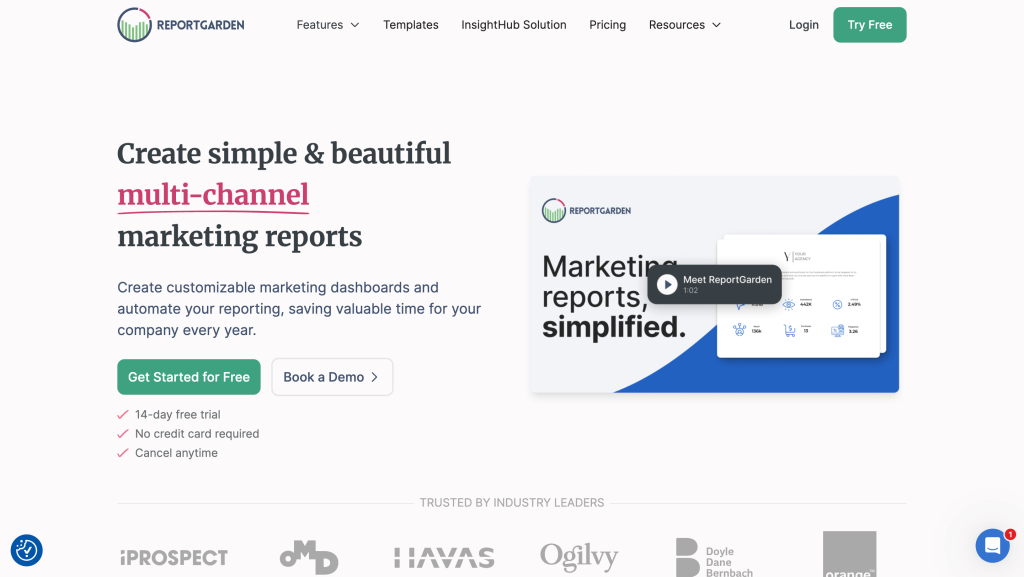
Task: Click the ReportGarden logo inside video thumbnail
Action: (x=586, y=210)
